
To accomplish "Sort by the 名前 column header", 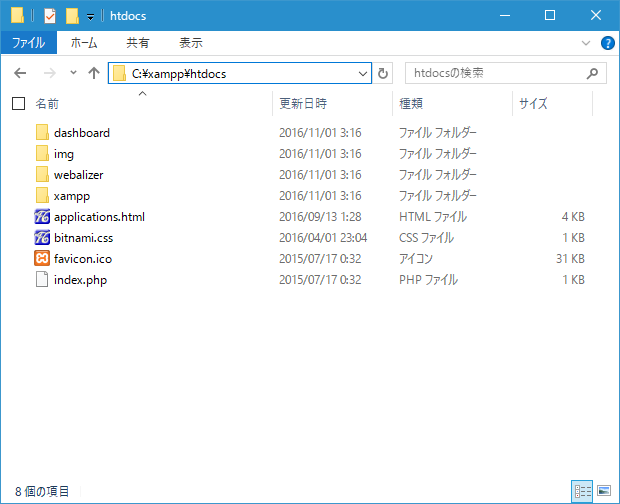I will coord(47,104).
